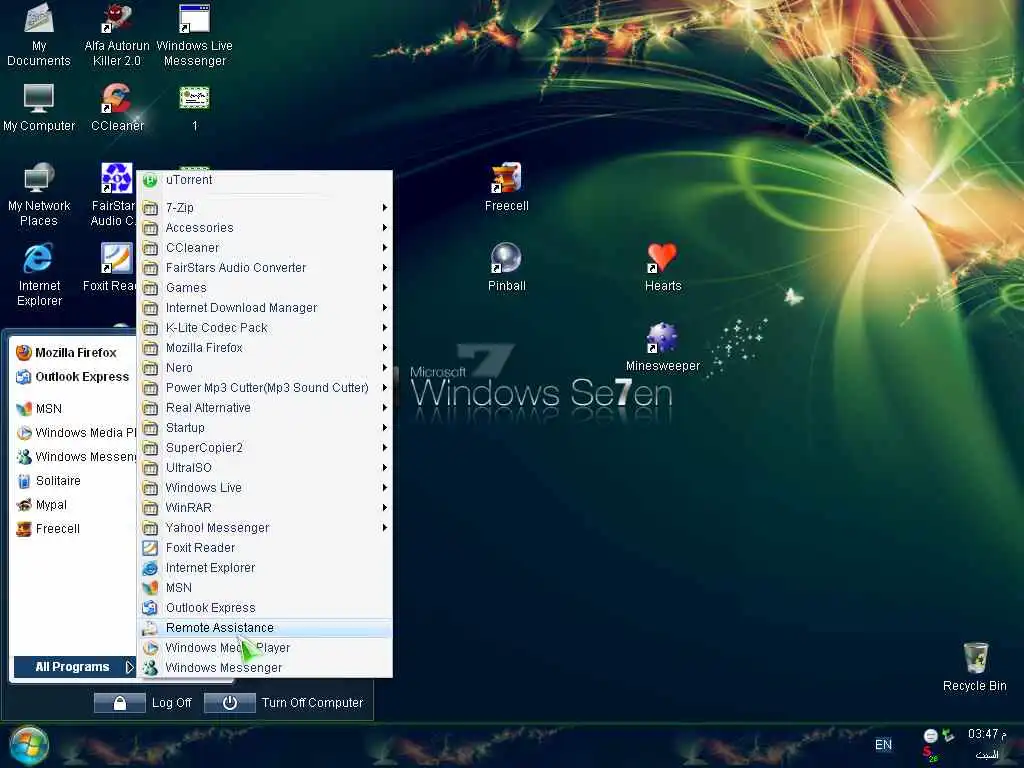The height and width of the screenshot is (768, 1024).
Task: Launch Windows Messenger from programs list
Action: coord(266,668)
